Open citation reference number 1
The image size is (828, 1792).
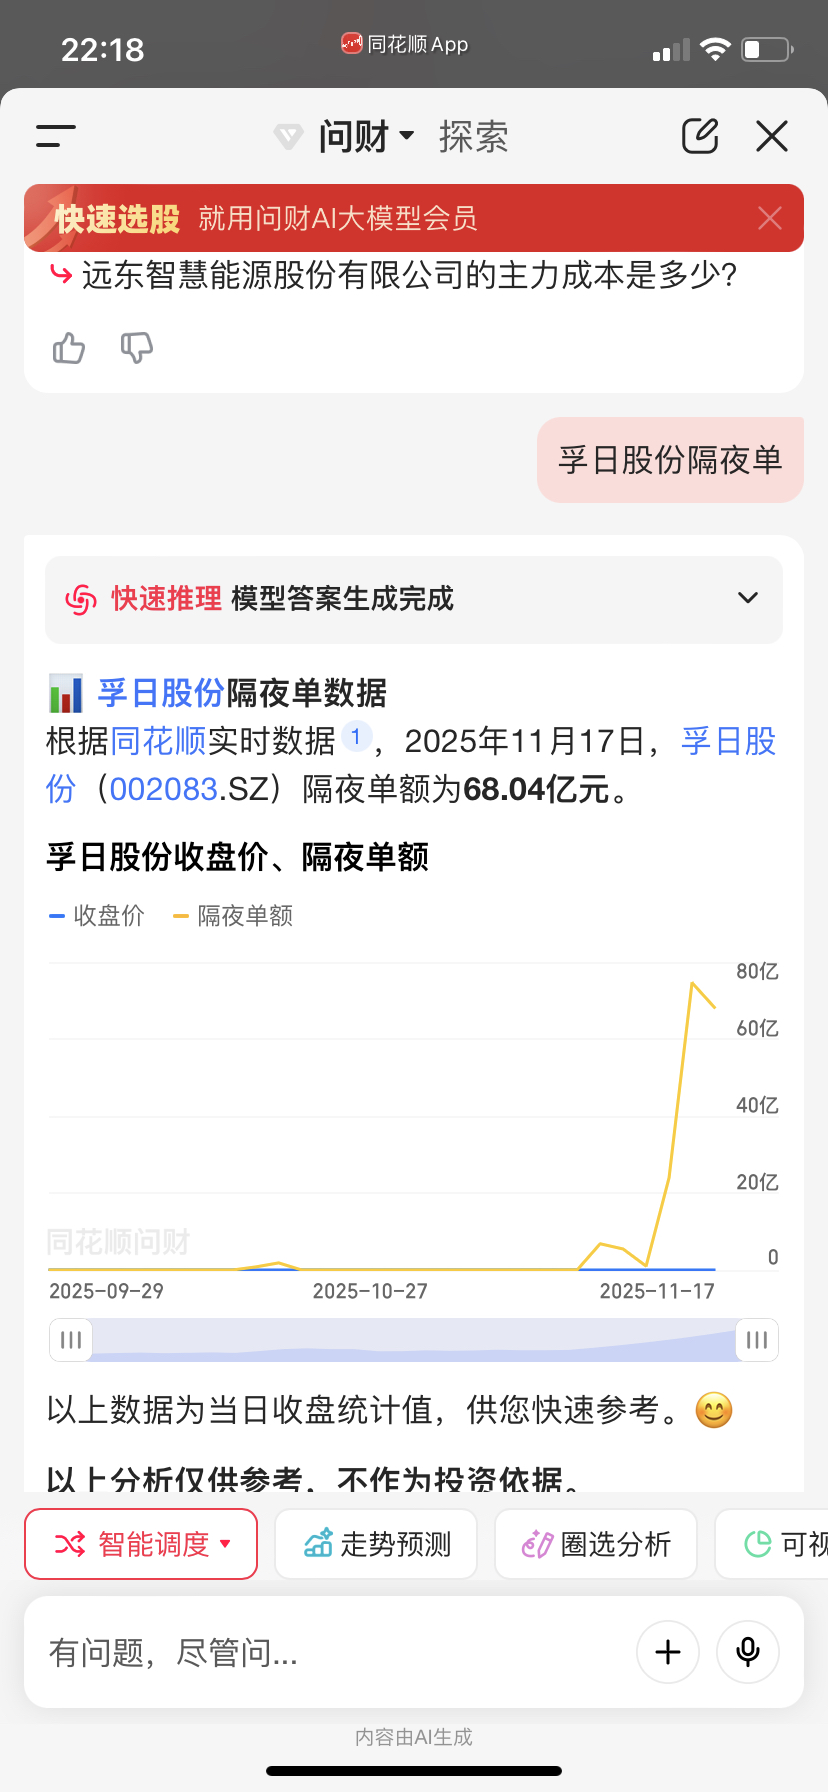tap(356, 737)
